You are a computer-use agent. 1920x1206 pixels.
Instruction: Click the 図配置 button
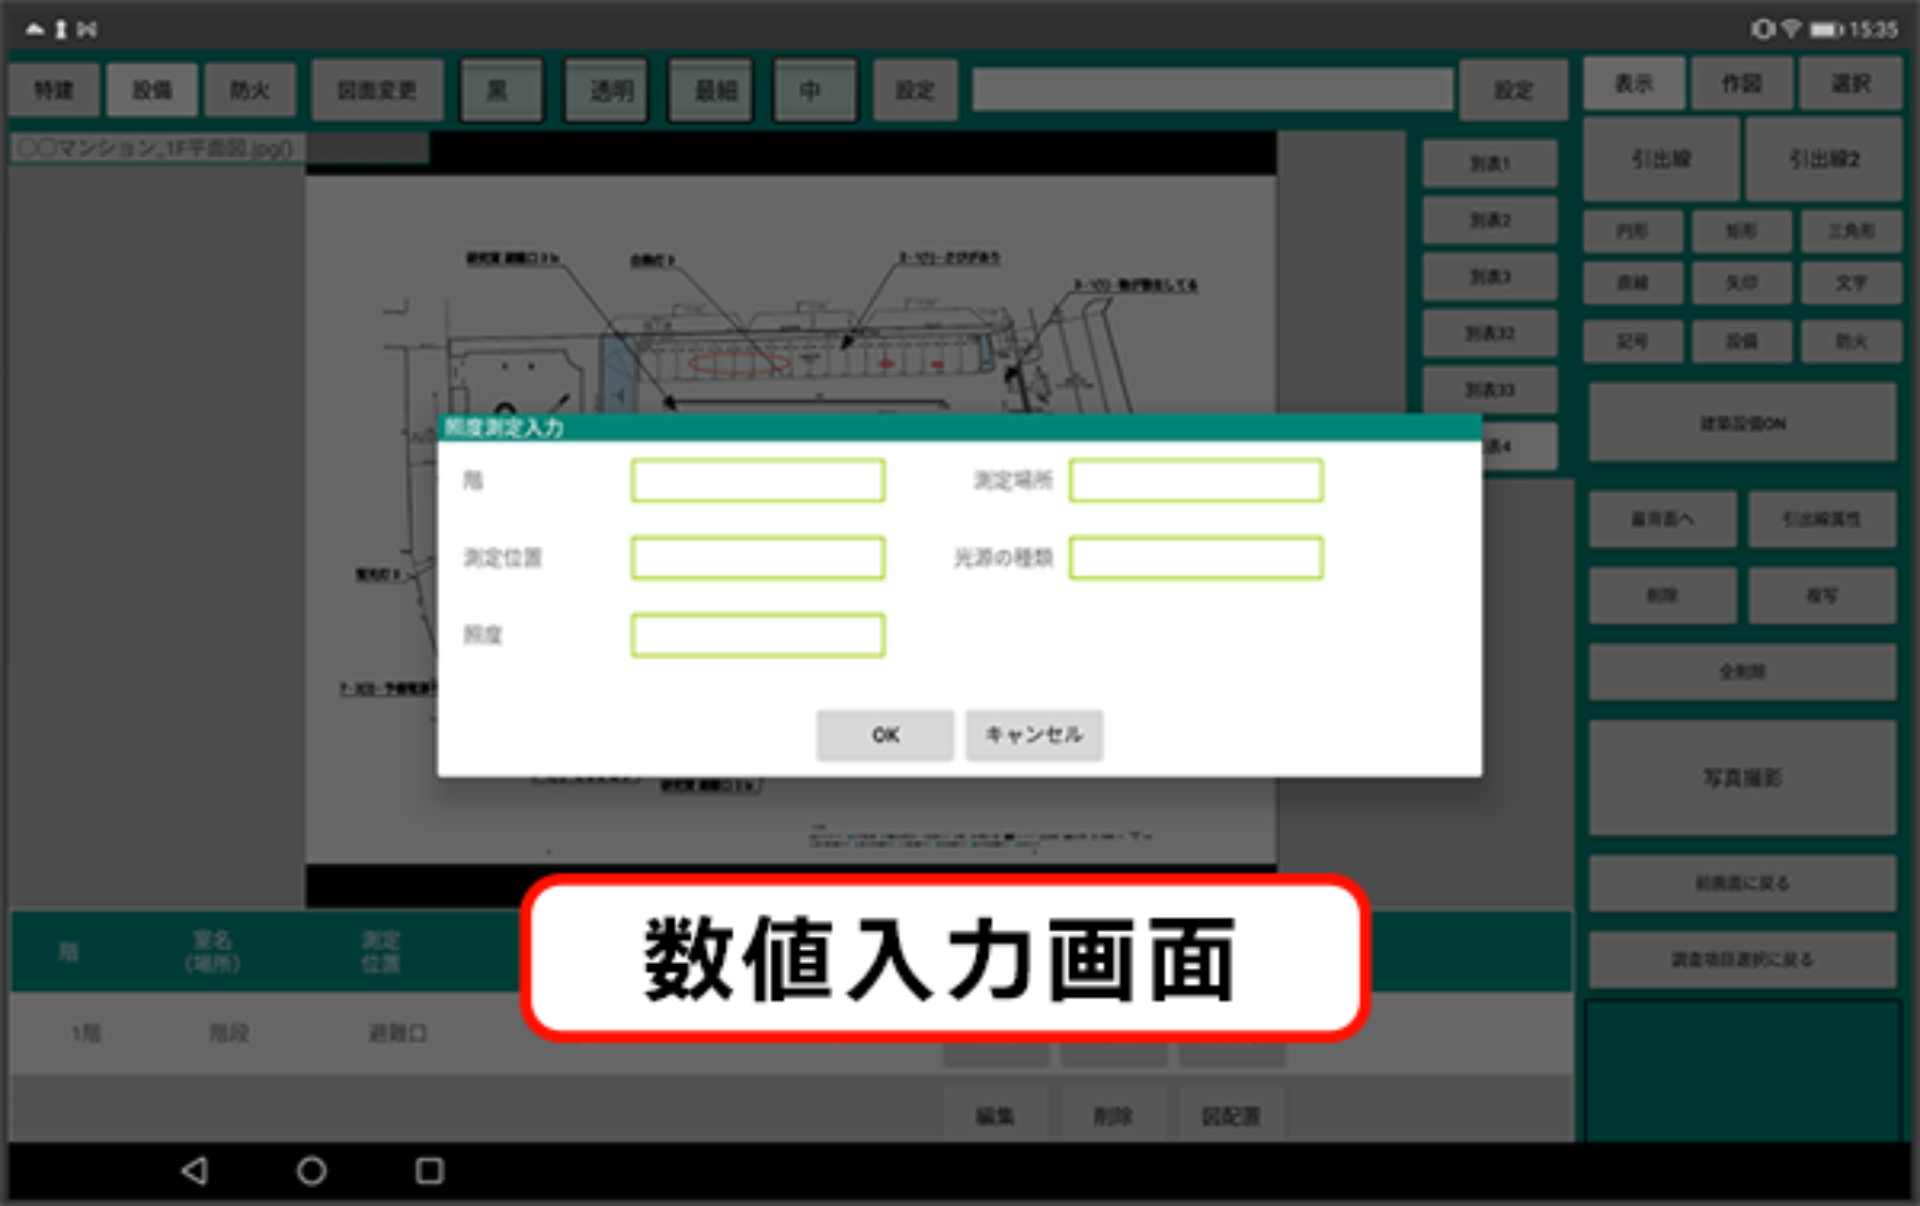pos(1231,1116)
